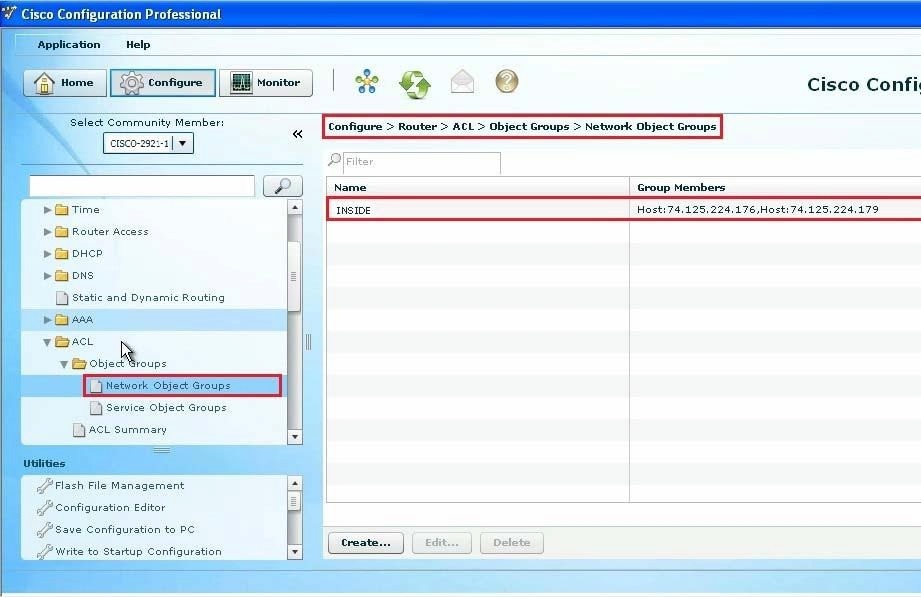Expand the DNS folder

coord(48,276)
